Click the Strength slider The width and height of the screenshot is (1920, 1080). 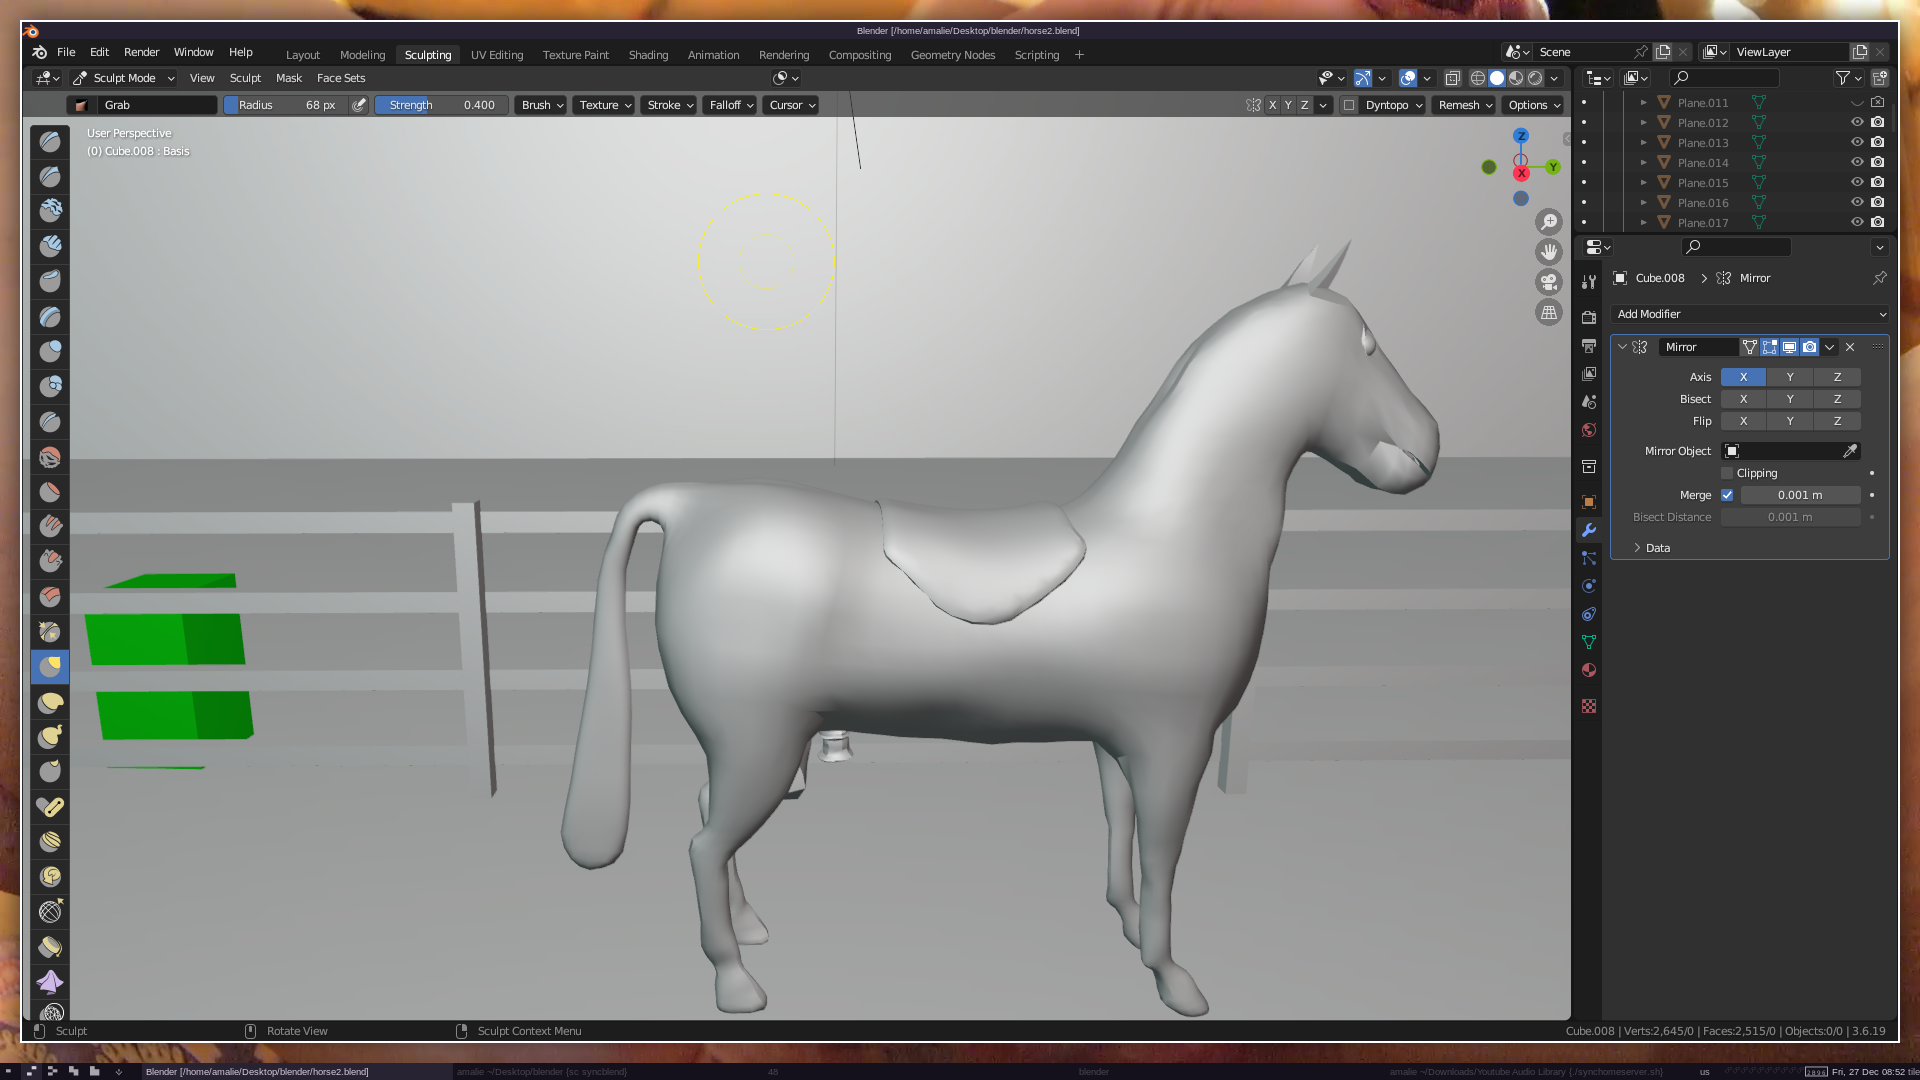point(441,105)
